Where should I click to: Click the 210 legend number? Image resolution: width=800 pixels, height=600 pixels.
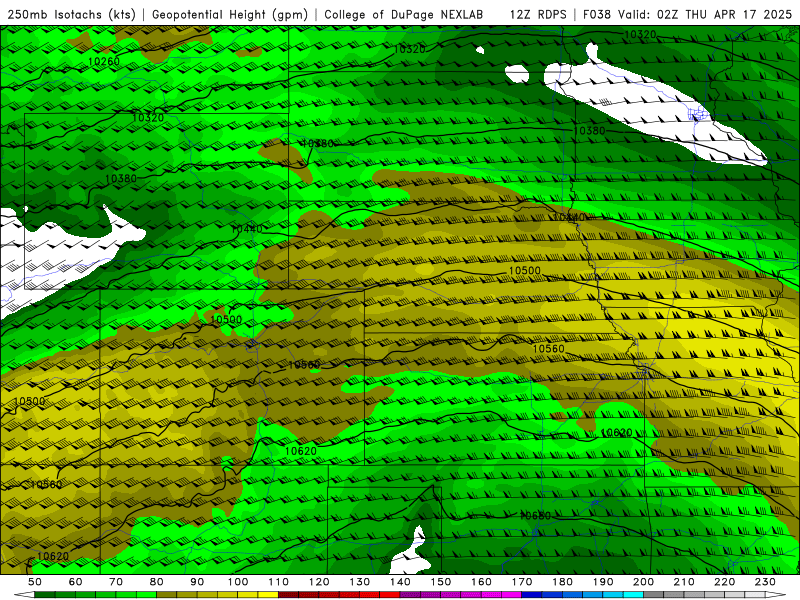[684, 582]
